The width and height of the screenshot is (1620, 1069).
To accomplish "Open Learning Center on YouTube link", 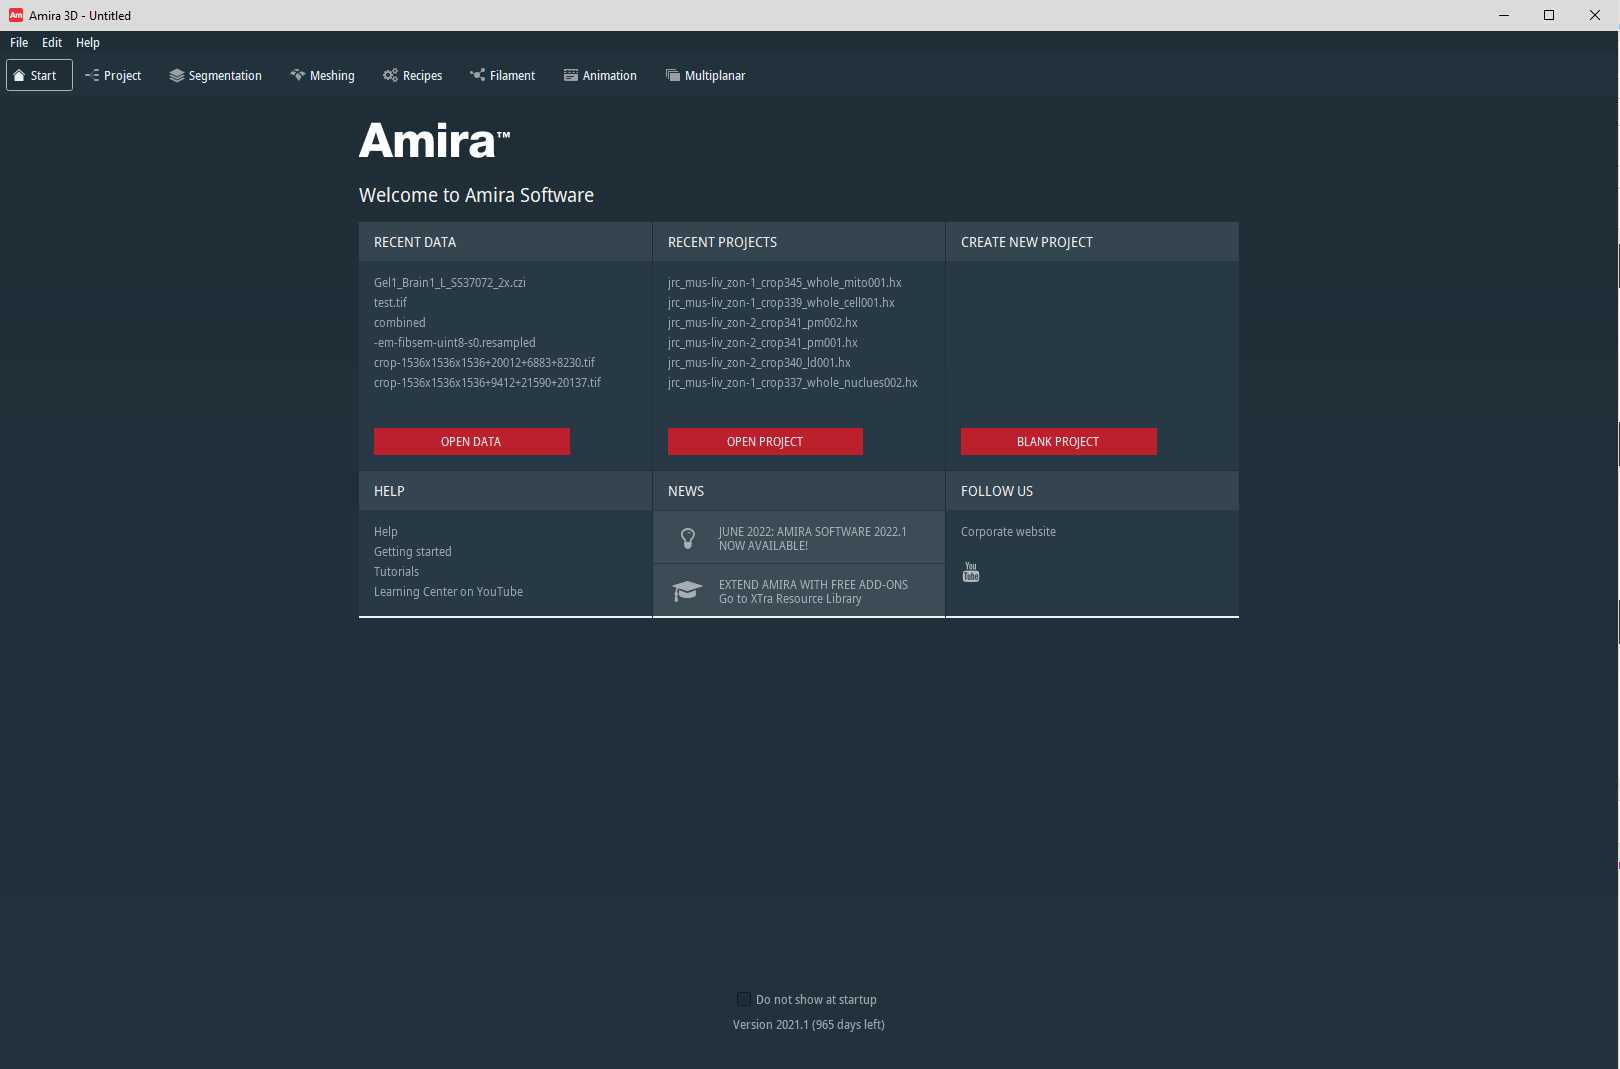I will tap(448, 591).
